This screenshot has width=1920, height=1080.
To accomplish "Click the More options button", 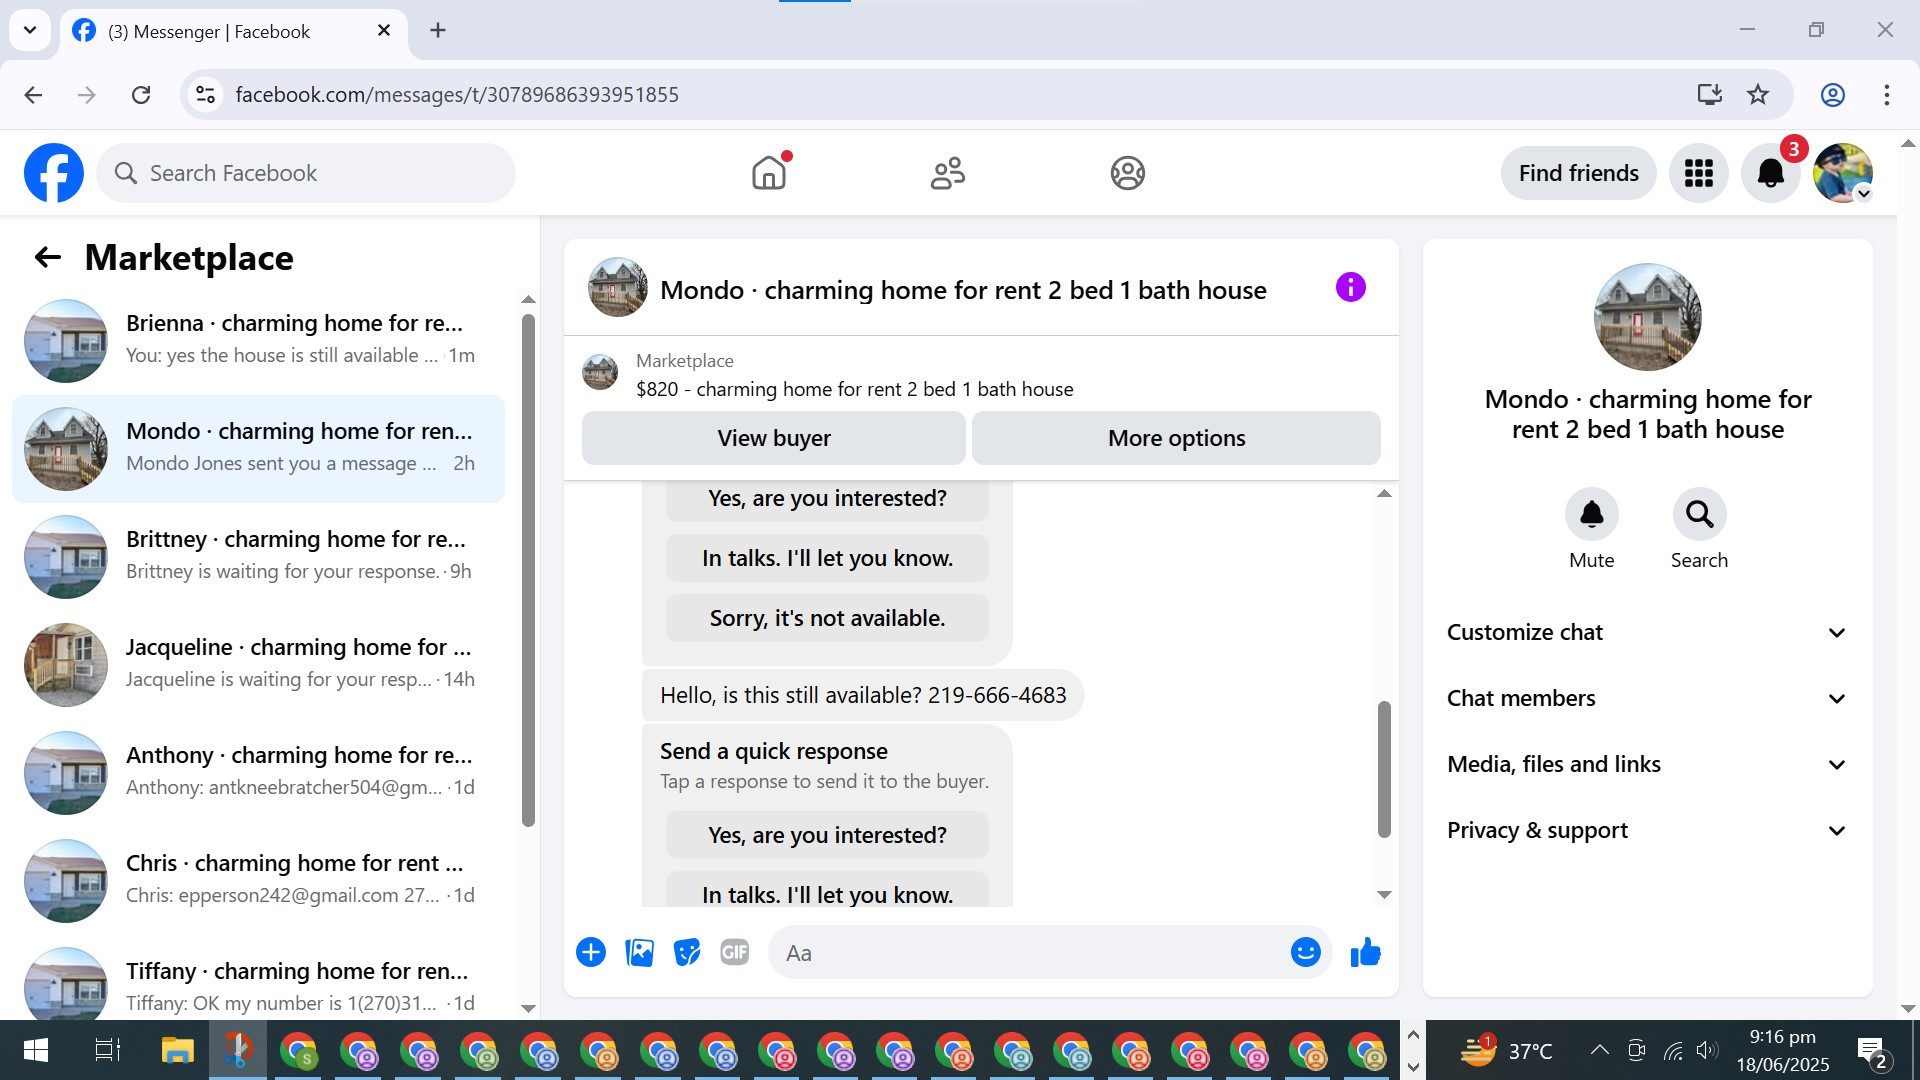I will click(x=1176, y=438).
